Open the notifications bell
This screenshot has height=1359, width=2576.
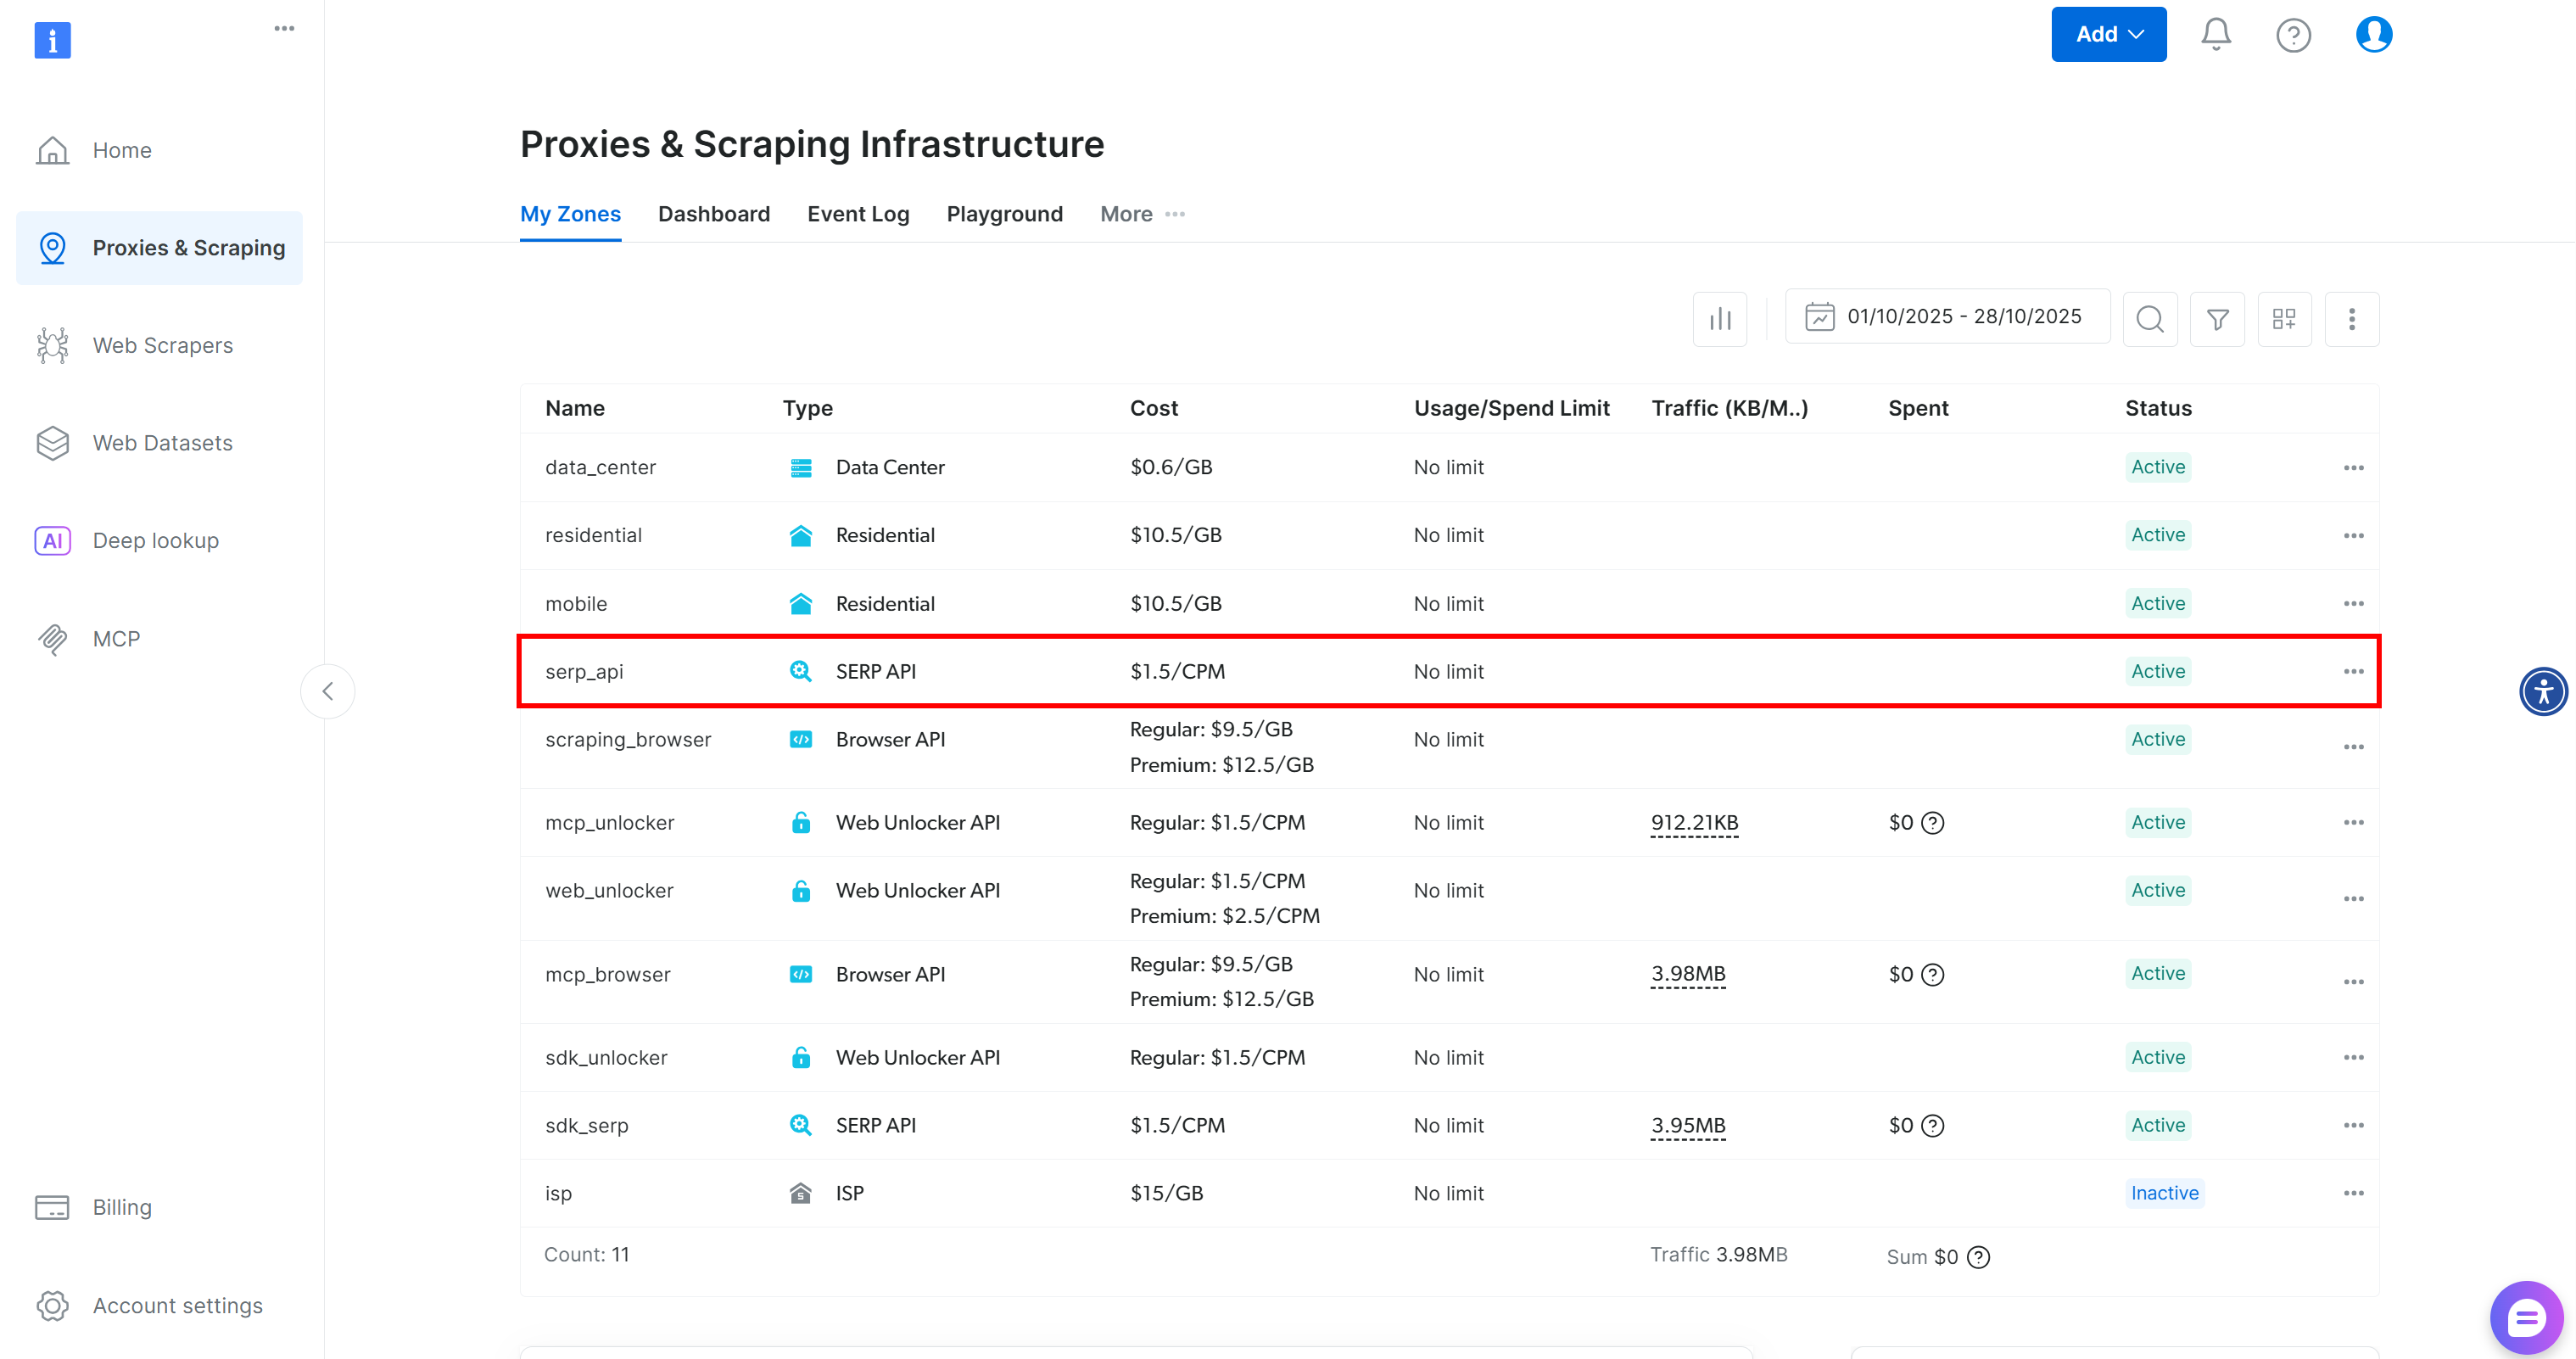(x=2215, y=33)
